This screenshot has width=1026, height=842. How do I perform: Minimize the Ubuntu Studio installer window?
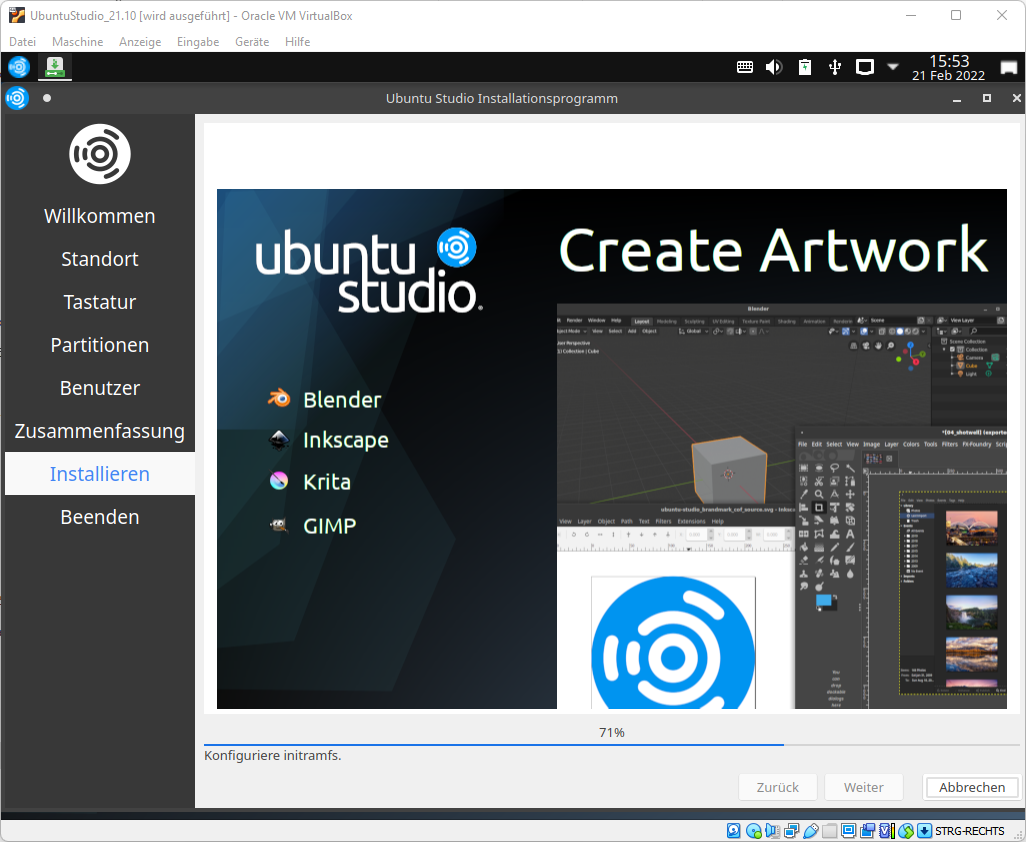957,99
